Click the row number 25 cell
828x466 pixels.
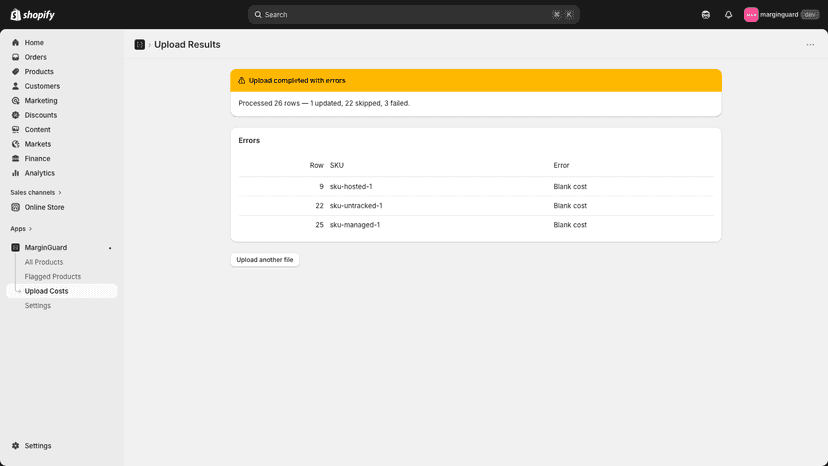[x=319, y=225]
